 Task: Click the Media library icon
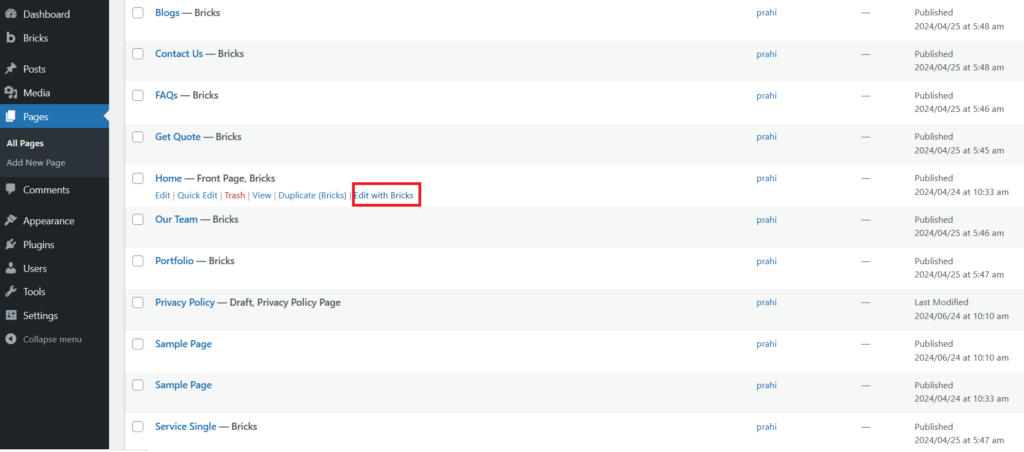tap(10, 93)
